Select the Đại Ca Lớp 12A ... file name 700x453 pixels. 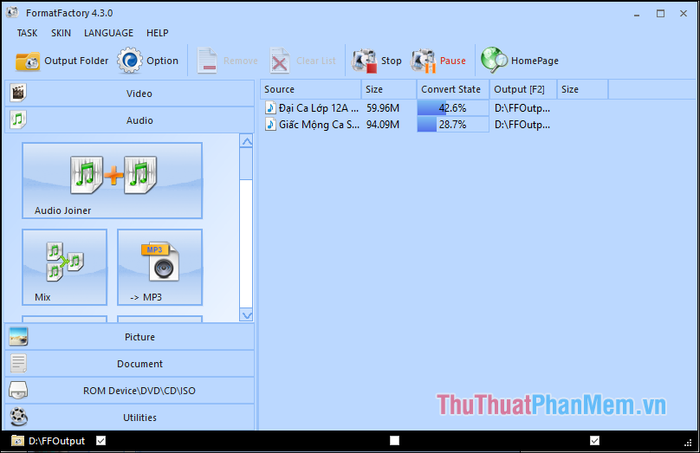tap(319, 108)
